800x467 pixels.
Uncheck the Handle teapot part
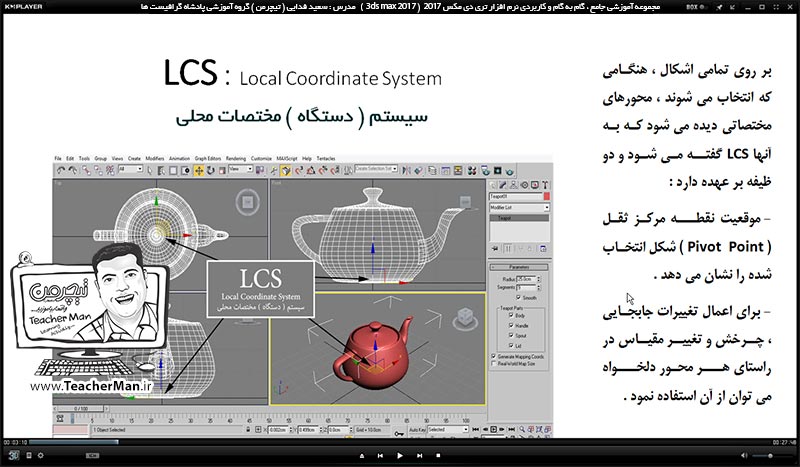511,326
